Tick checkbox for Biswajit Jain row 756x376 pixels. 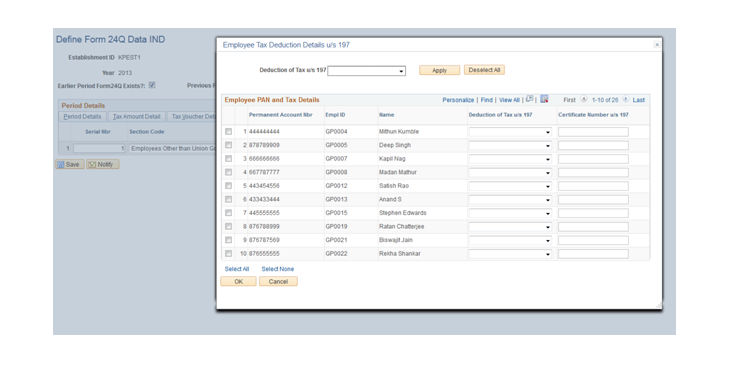click(229, 240)
